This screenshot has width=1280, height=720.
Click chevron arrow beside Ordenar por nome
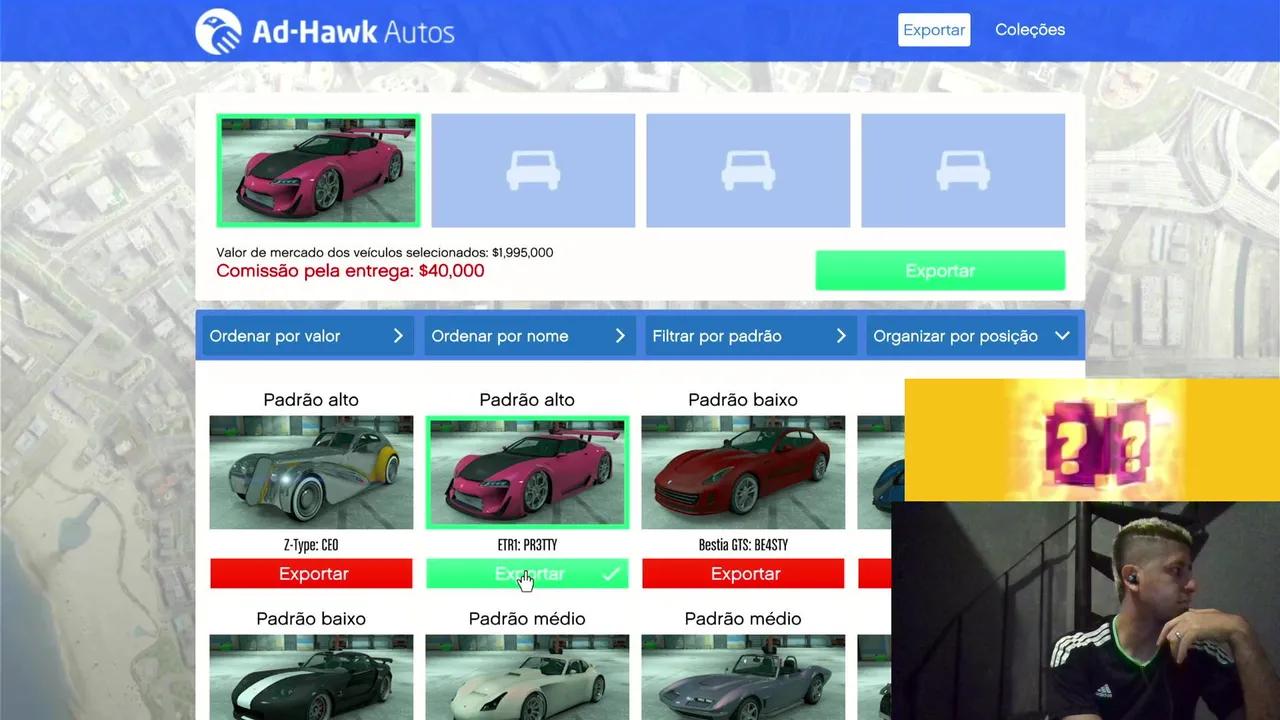coord(620,336)
